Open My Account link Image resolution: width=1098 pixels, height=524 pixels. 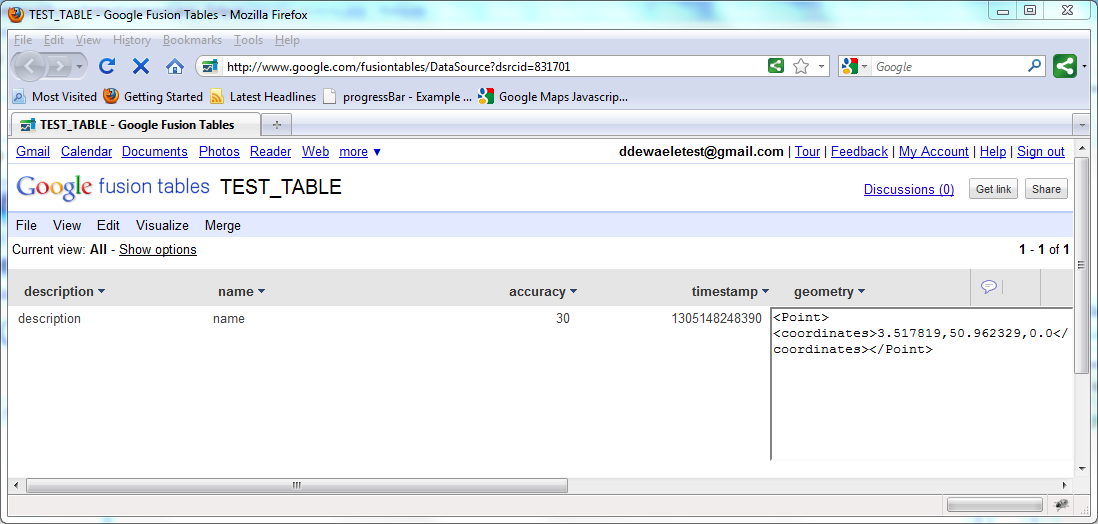tap(933, 151)
